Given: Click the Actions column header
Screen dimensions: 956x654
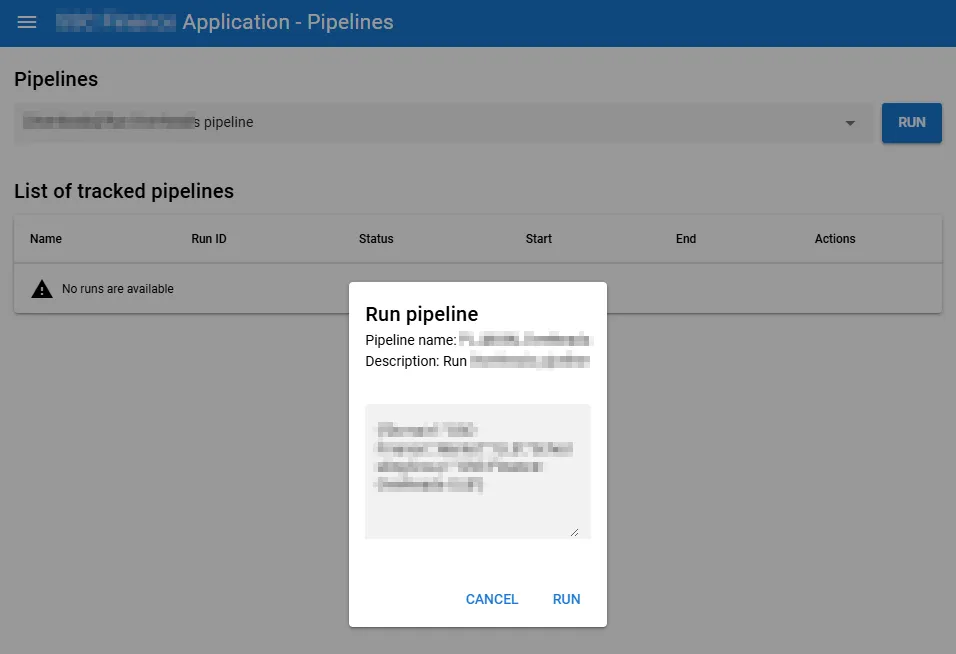Looking at the screenshot, I should tap(835, 239).
